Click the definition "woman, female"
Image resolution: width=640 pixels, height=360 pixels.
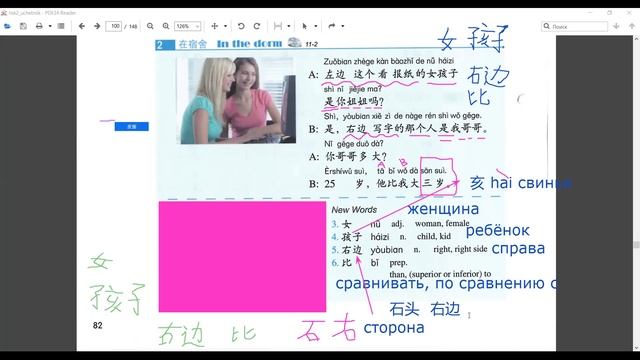442,224
